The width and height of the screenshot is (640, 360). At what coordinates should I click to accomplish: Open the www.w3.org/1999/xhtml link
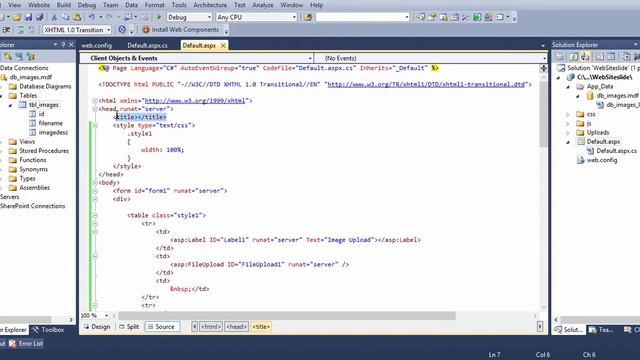[195, 101]
